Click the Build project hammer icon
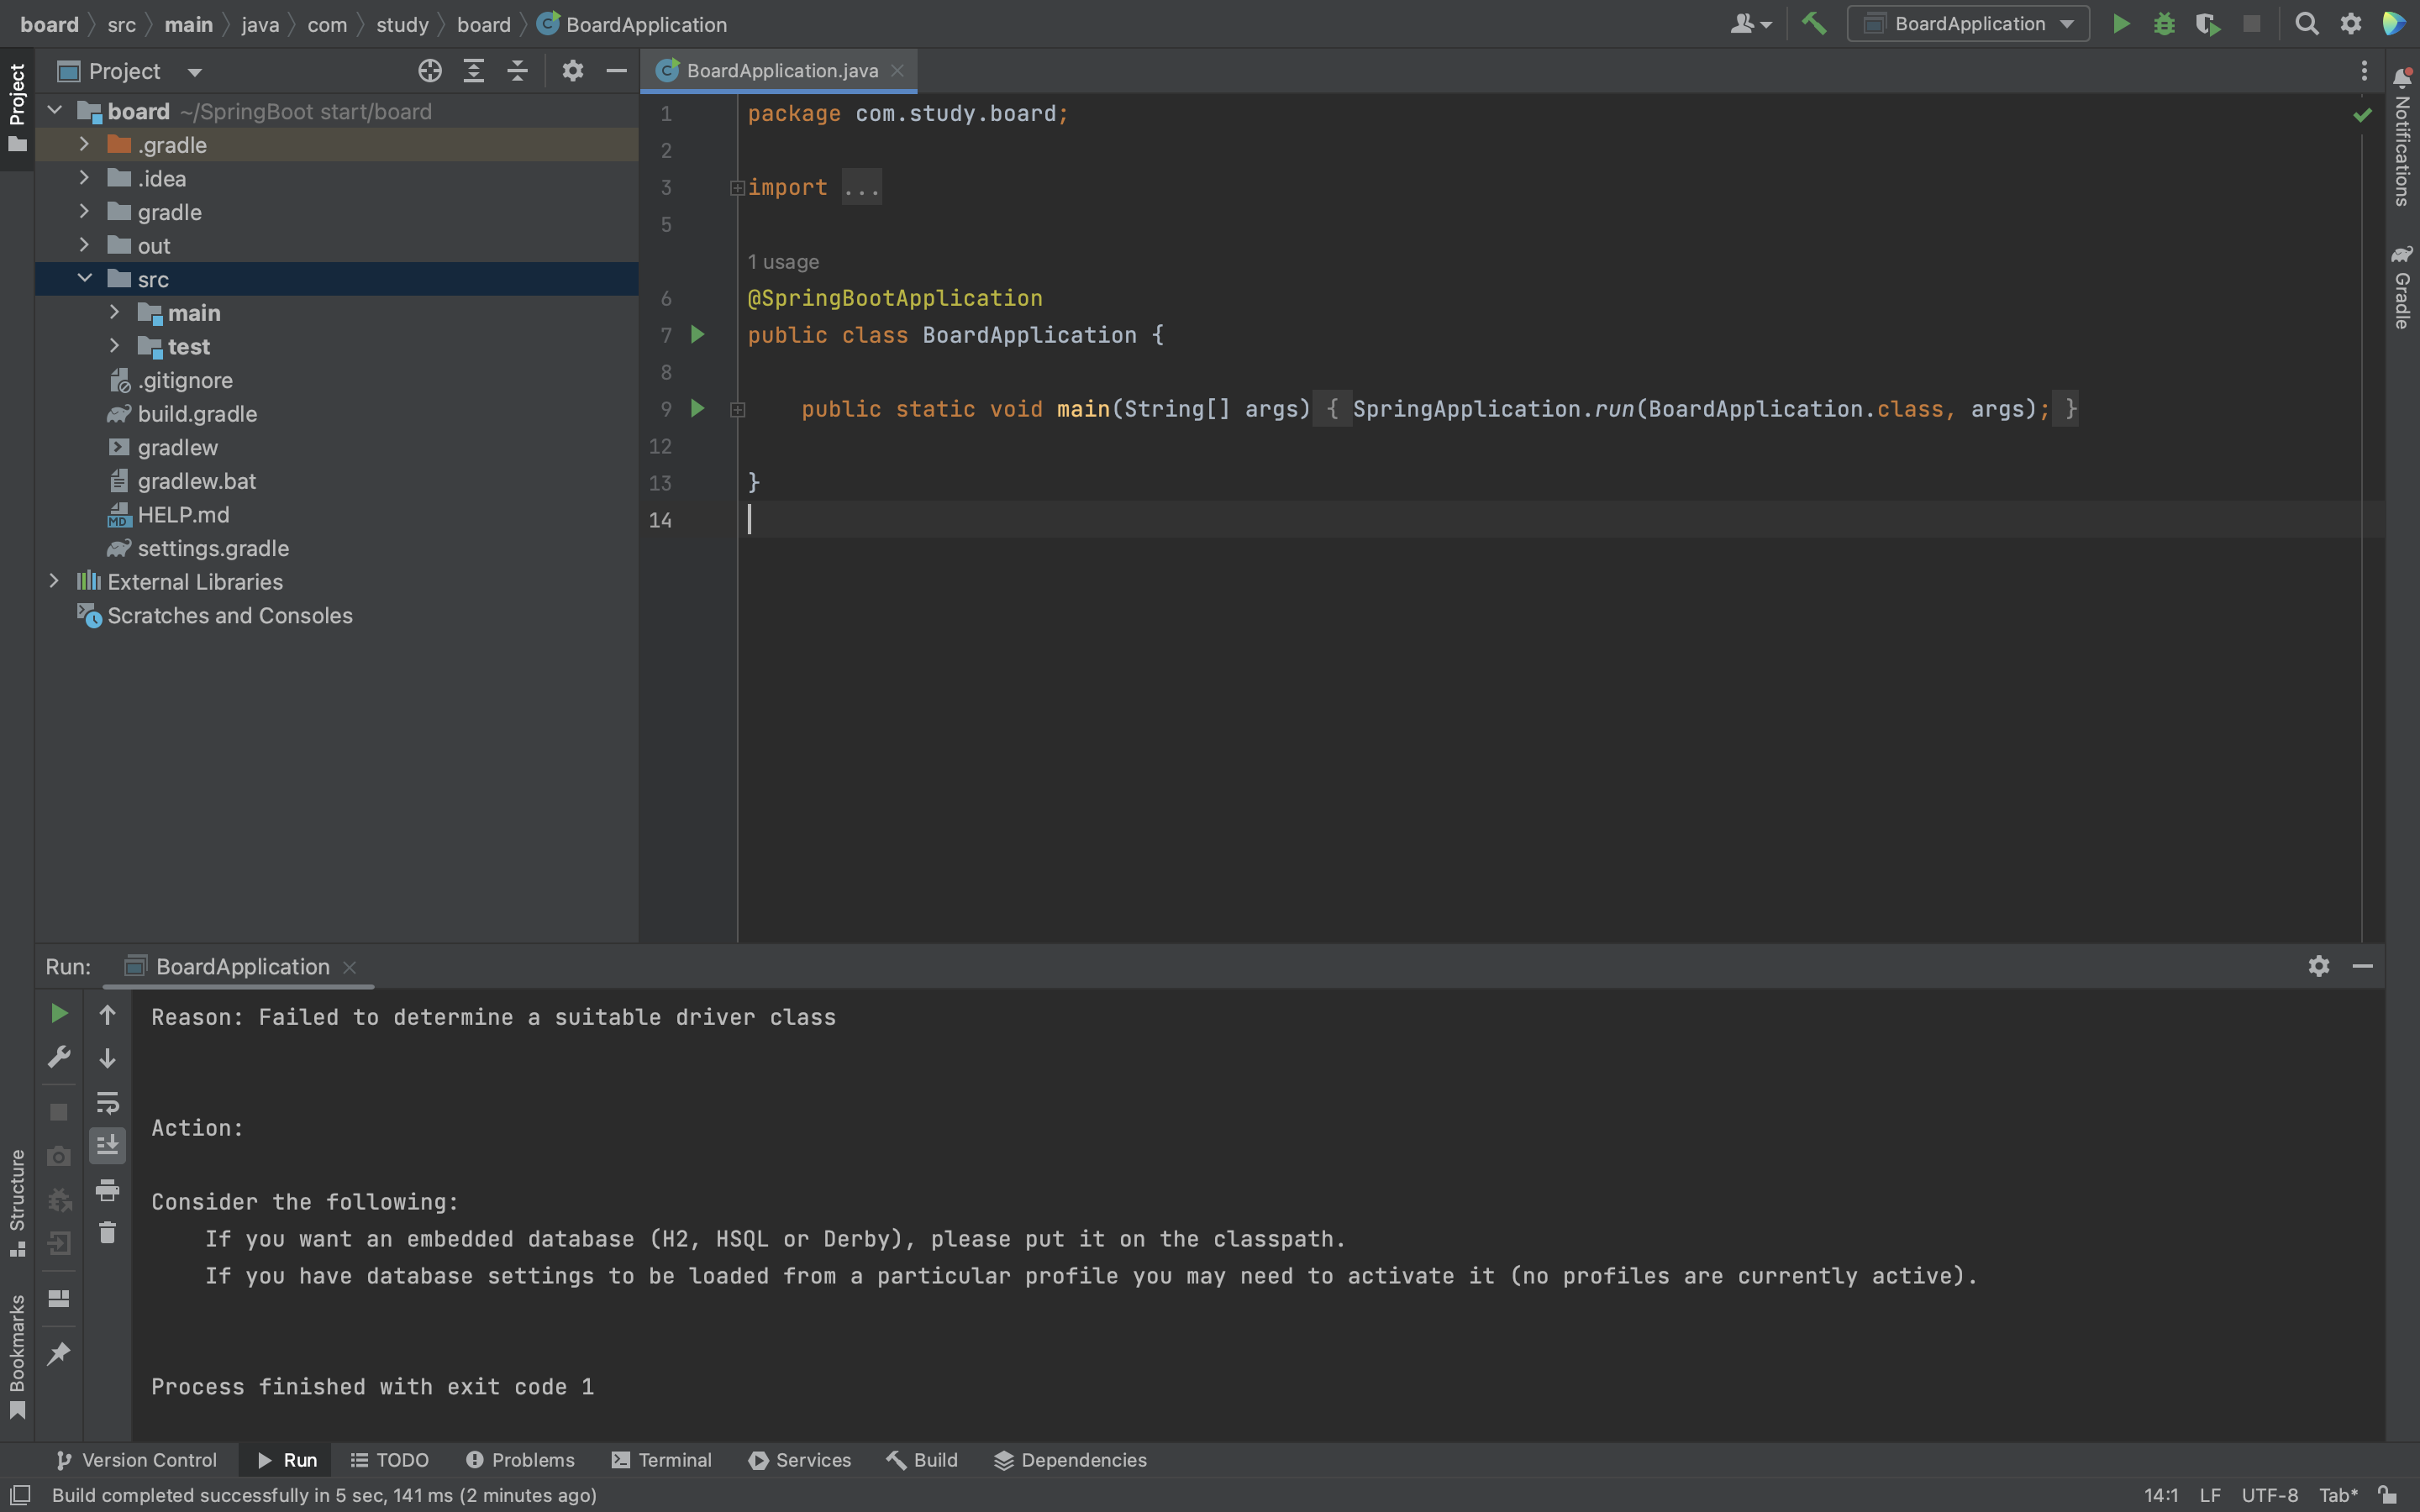The width and height of the screenshot is (2420, 1512). click(1814, 24)
